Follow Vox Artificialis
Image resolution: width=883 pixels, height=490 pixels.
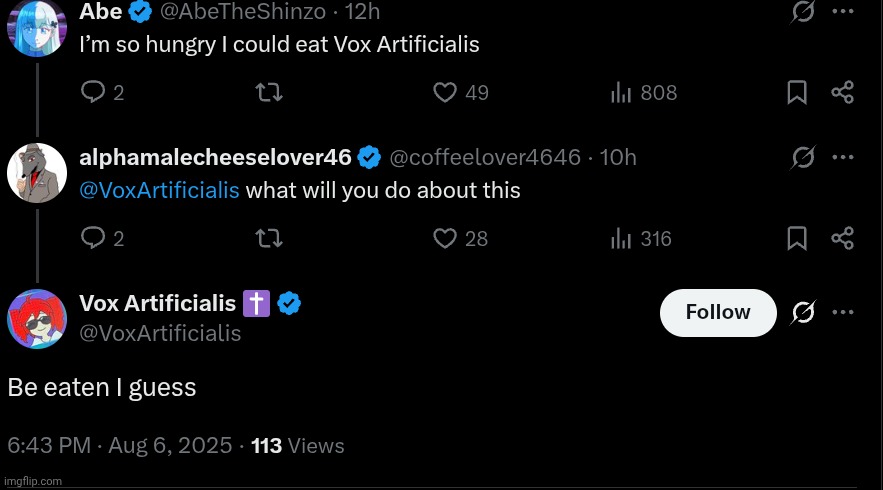(718, 312)
